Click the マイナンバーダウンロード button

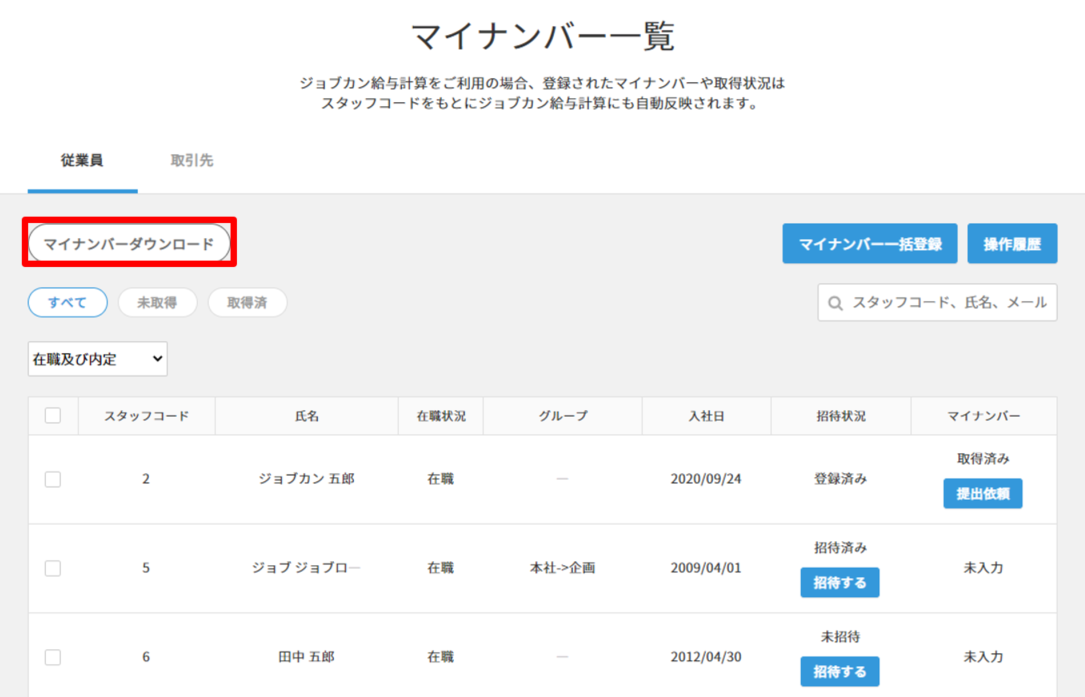pos(129,244)
